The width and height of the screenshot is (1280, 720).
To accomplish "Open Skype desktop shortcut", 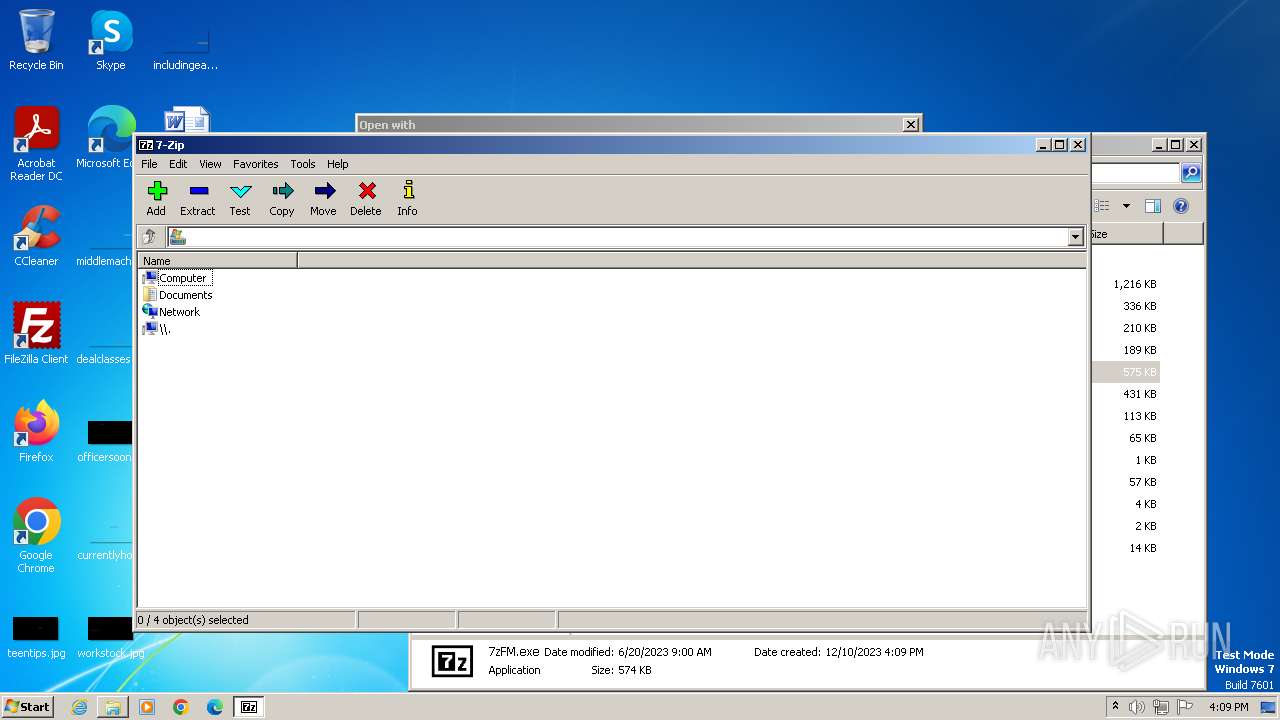I will (x=111, y=41).
